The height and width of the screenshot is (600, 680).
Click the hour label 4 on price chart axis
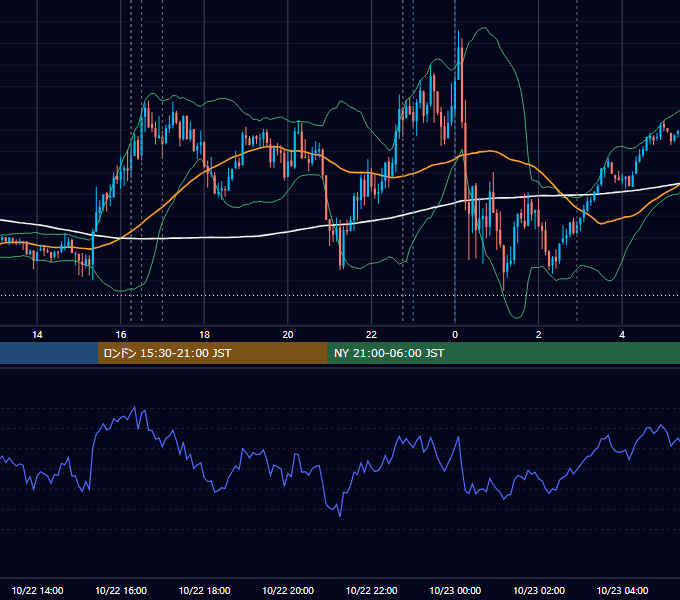[x=622, y=335]
